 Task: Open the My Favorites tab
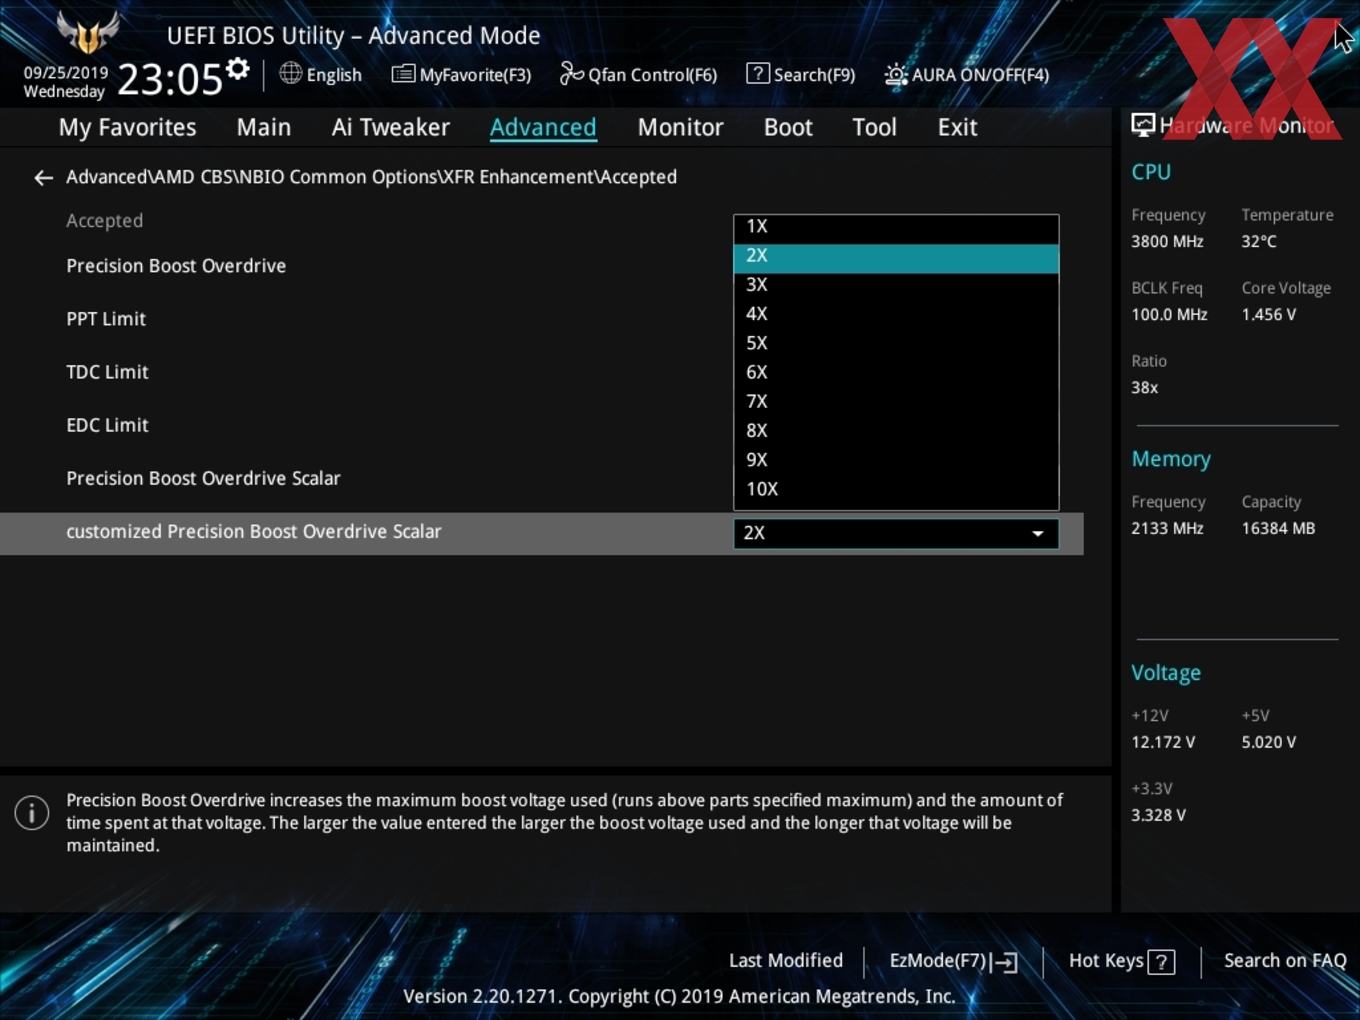(x=127, y=127)
